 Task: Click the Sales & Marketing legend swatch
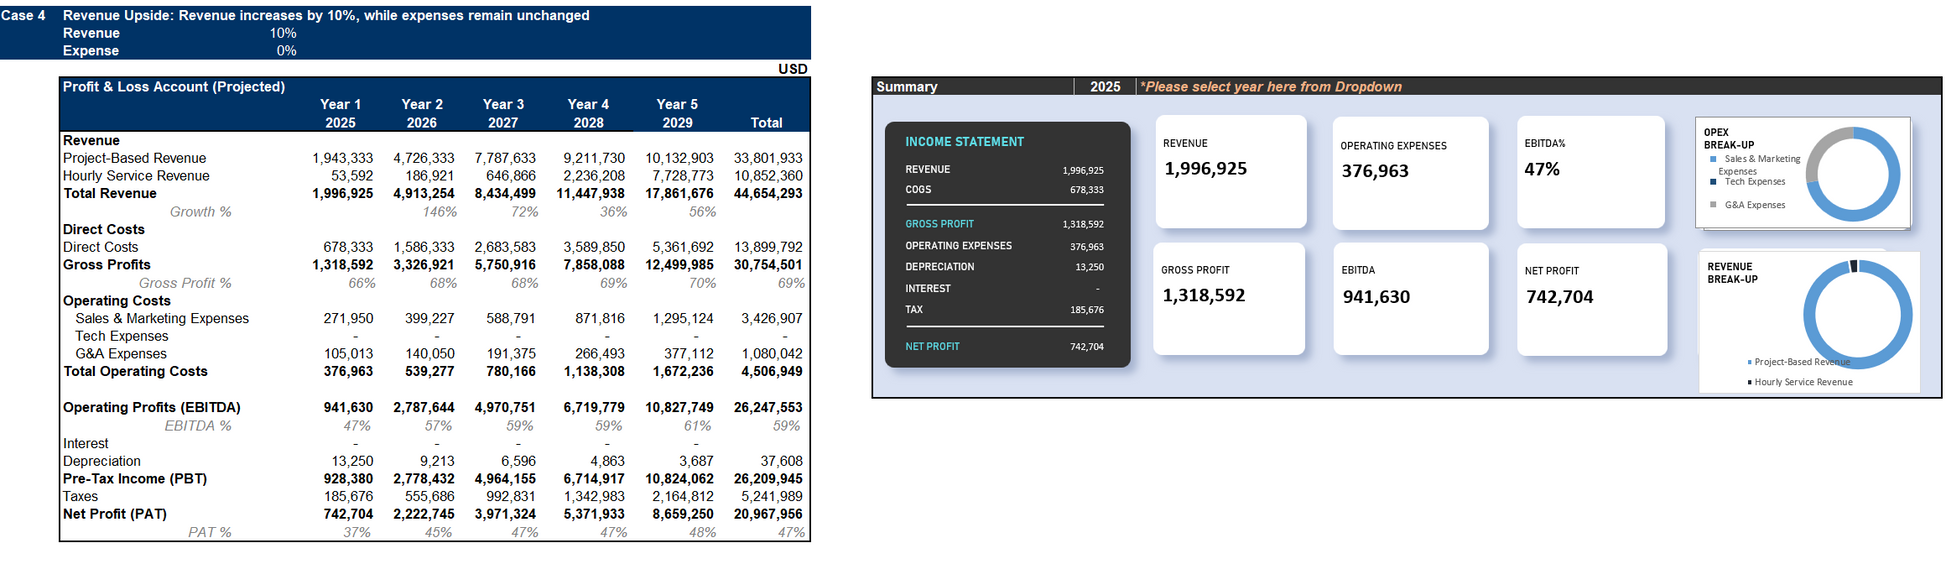pos(1713,159)
